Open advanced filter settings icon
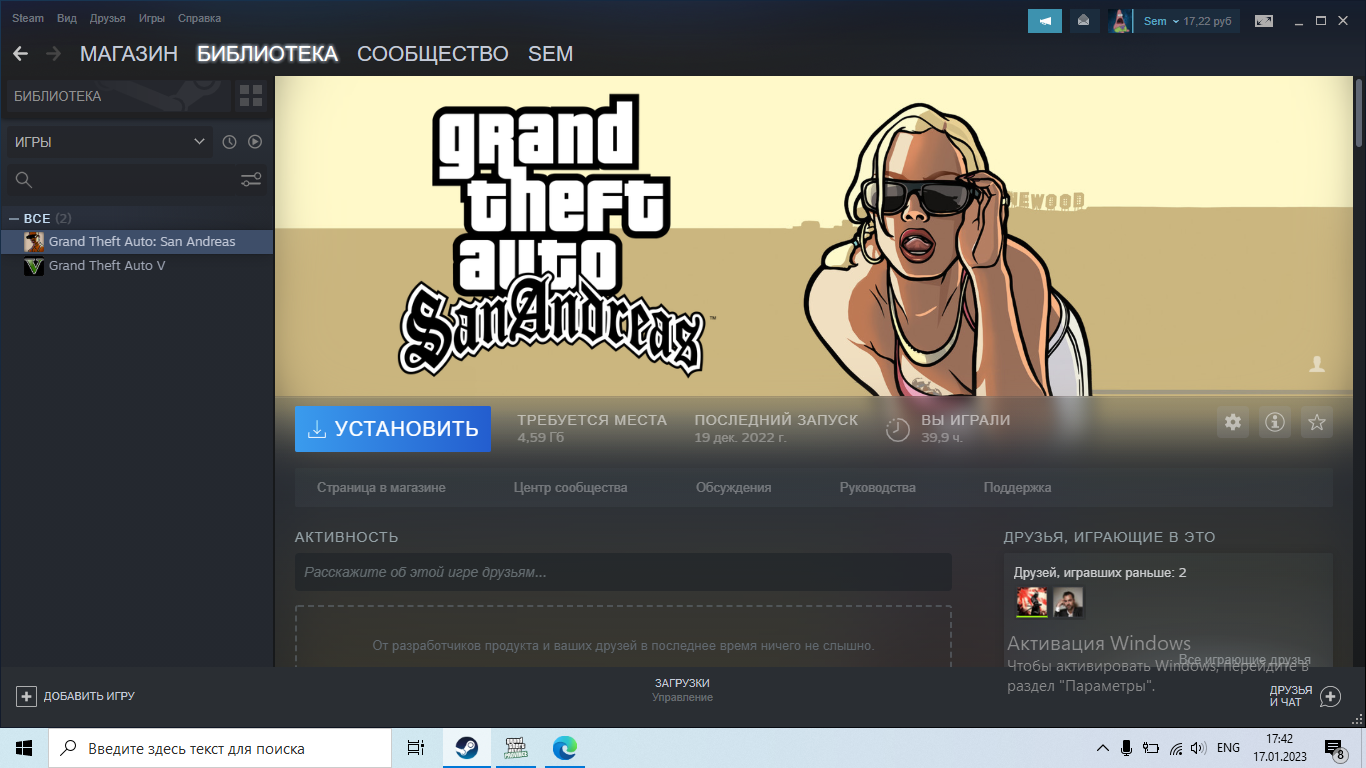Image resolution: width=1366 pixels, height=768 pixels. pyautogui.click(x=251, y=180)
